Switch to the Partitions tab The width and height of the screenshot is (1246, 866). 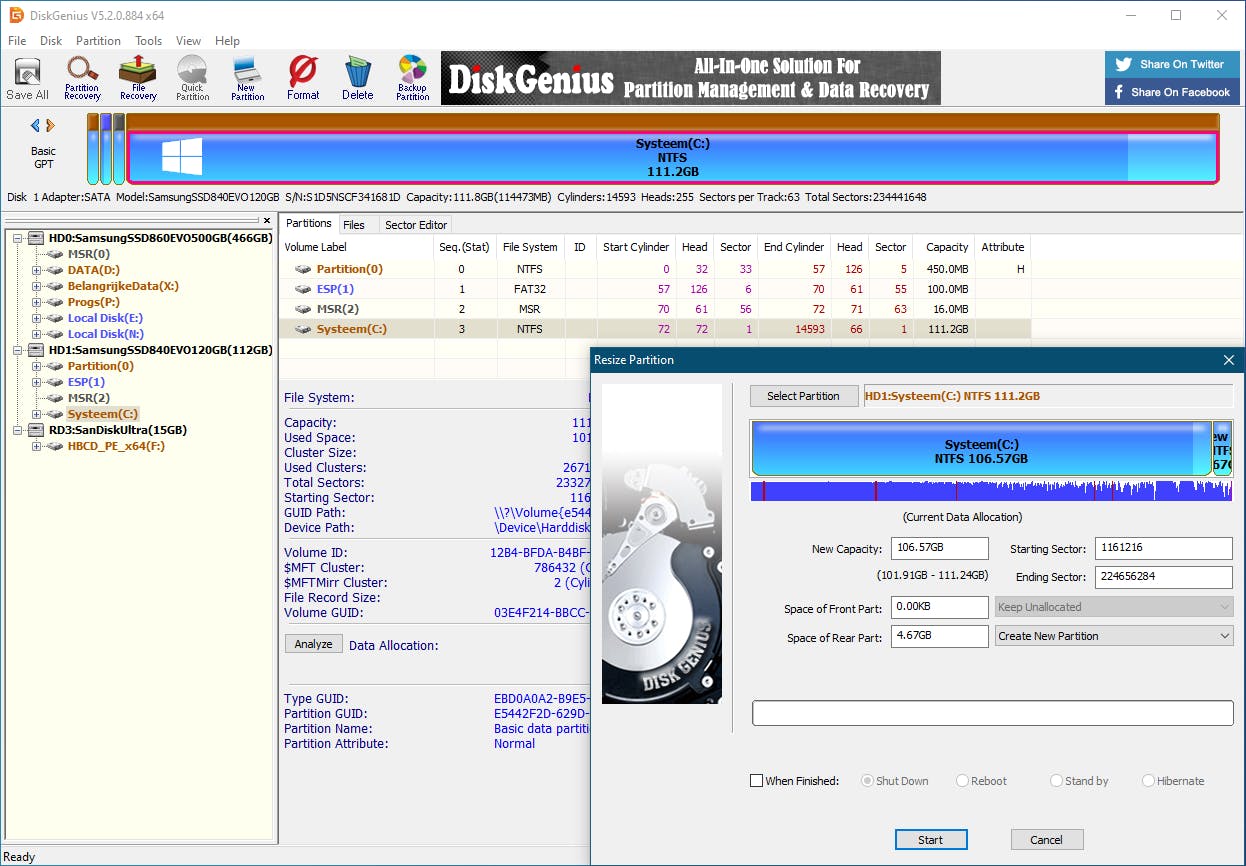308,224
